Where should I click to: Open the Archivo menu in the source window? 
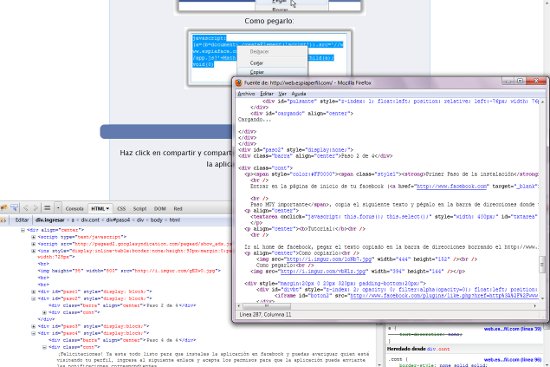[246, 94]
